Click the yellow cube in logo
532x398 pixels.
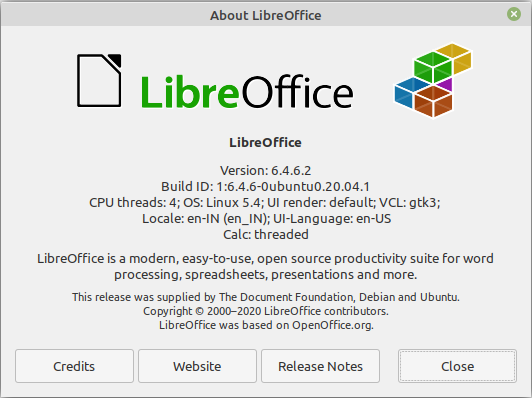(455, 58)
